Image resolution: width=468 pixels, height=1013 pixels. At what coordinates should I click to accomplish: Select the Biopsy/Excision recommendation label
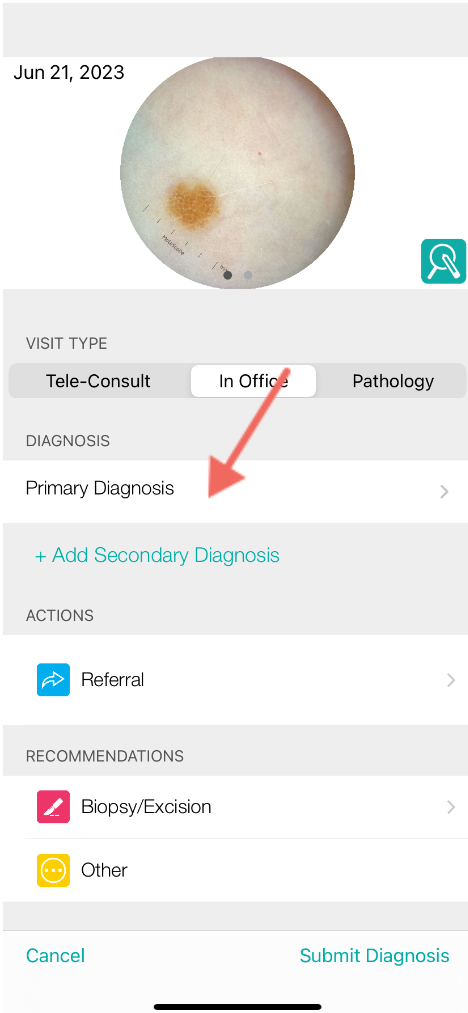coord(146,806)
